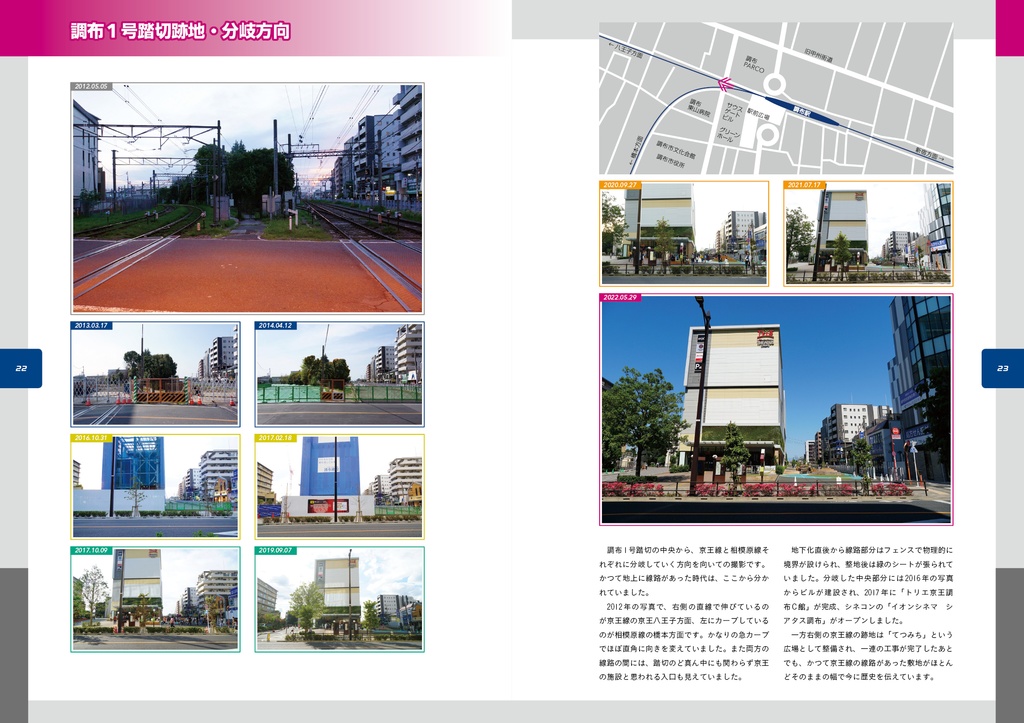The height and width of the screenshot is (723, 1024).
Task: Select the pink branching arrows on the map
Action: click(727, 83)
